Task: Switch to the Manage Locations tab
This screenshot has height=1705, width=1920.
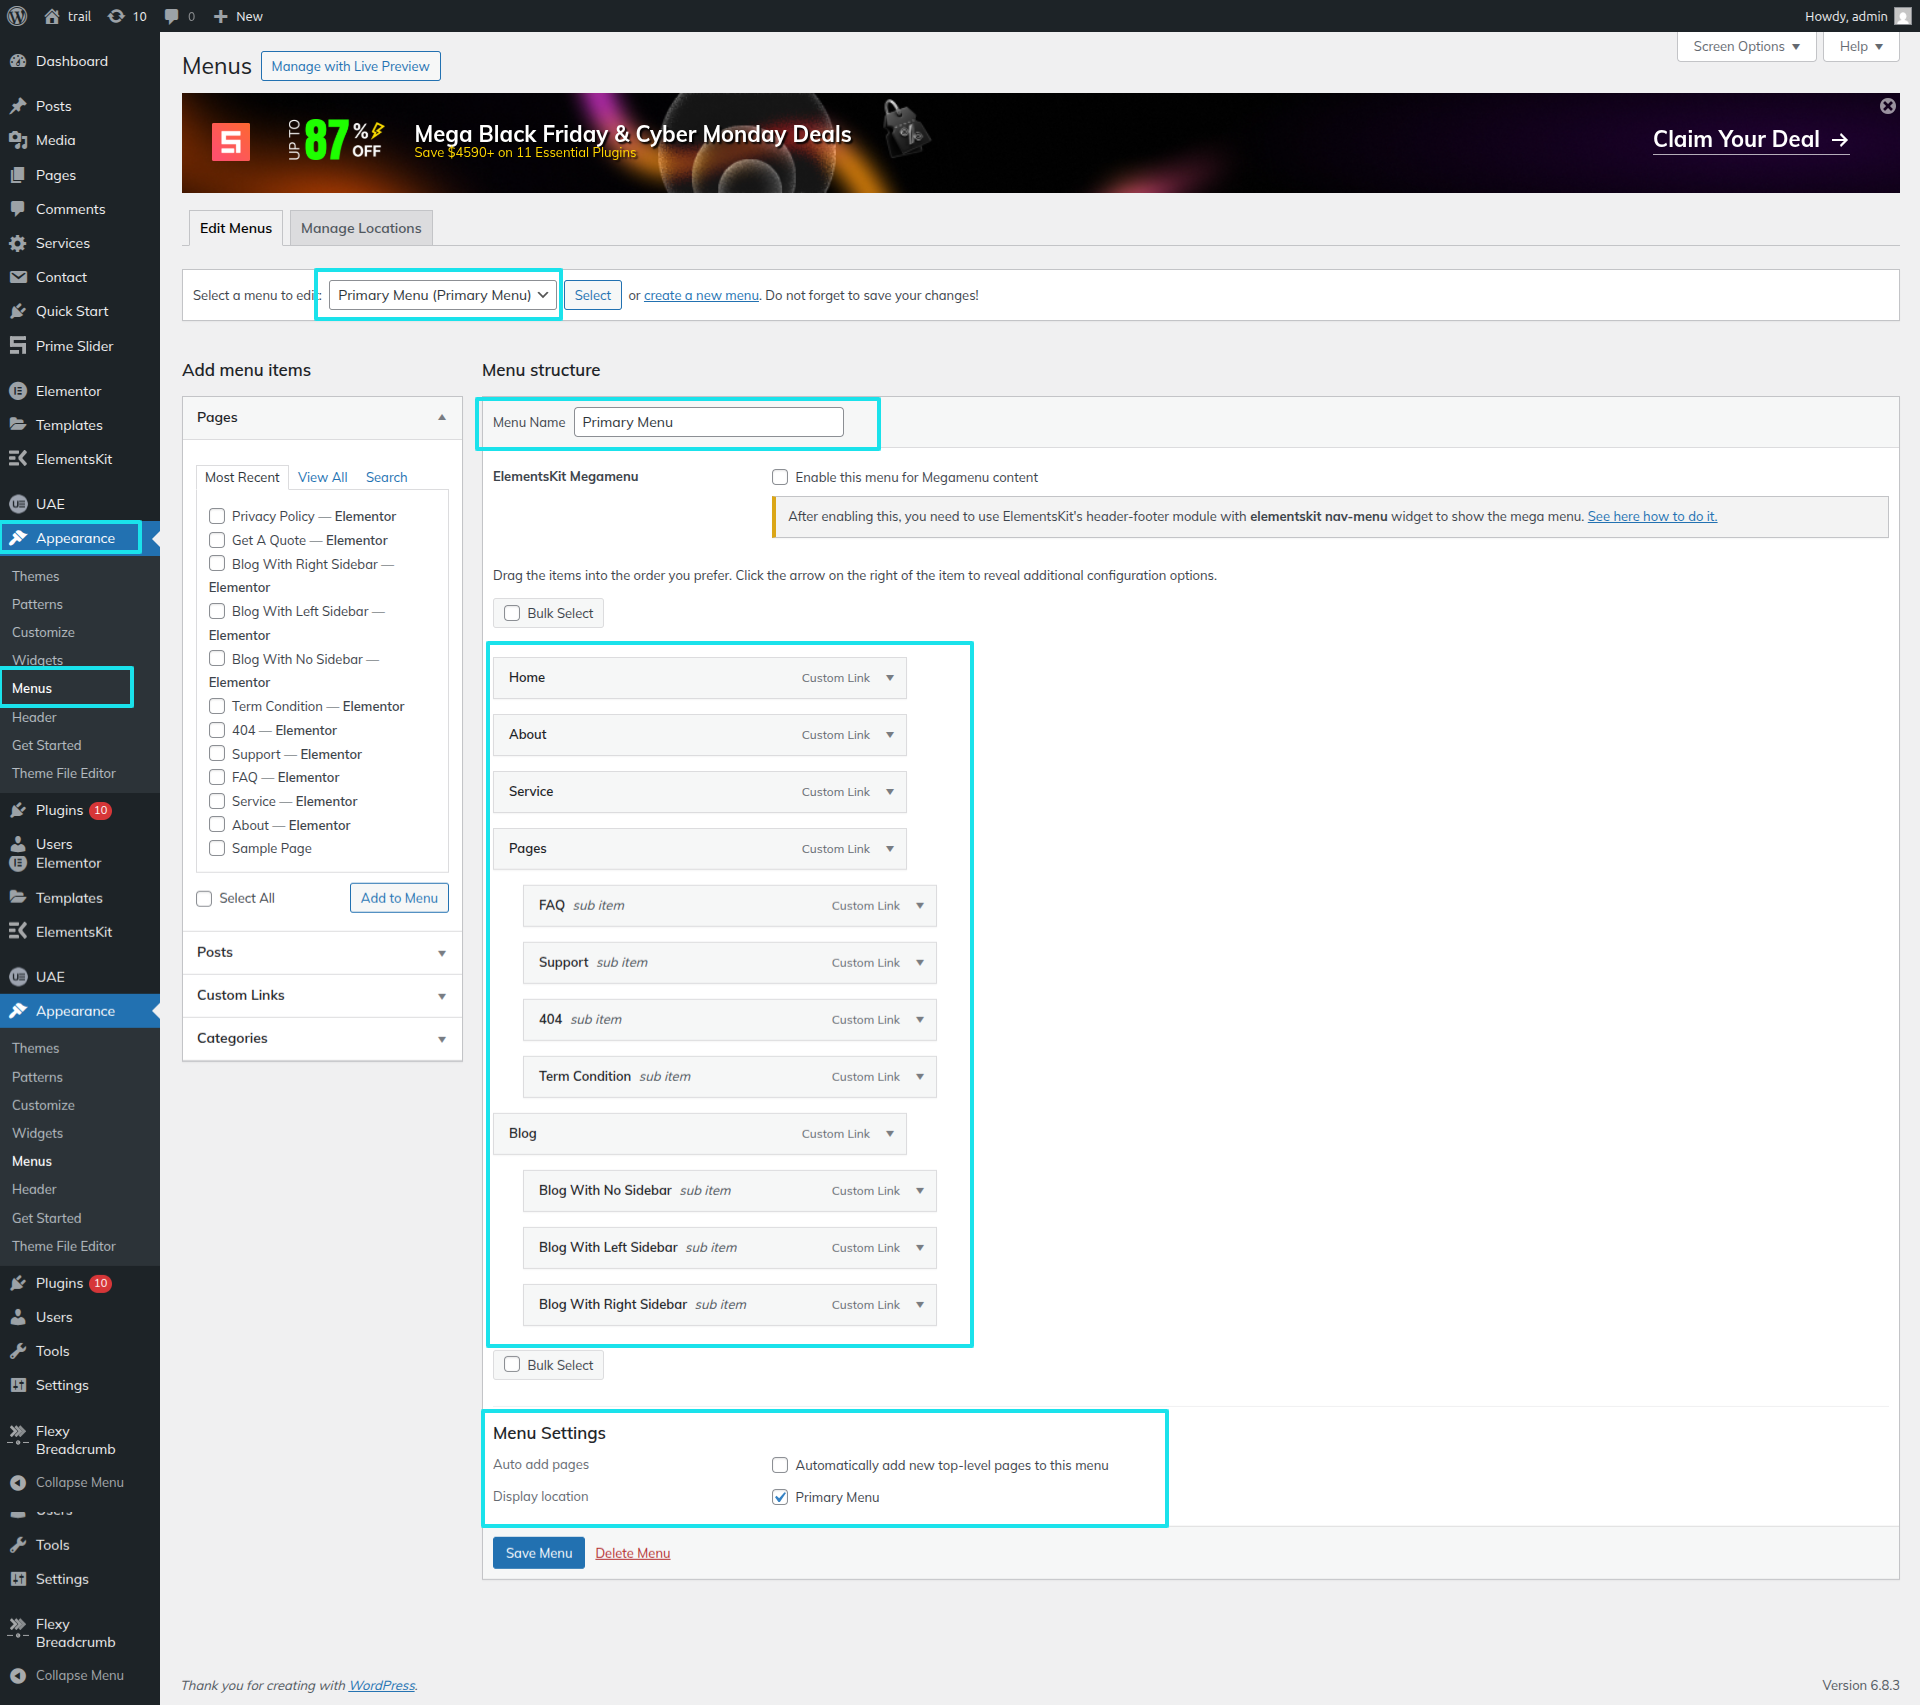Action: 361,228
